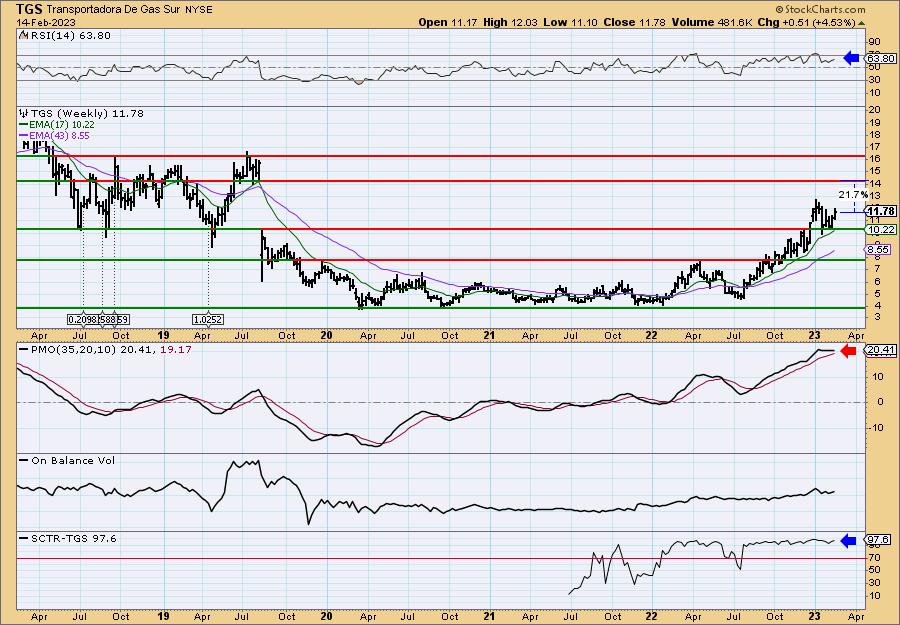The width and height of the screenshot is (900, 625).
Task: Click the 1.0252 dividend marker label
Action: (208, 319)
